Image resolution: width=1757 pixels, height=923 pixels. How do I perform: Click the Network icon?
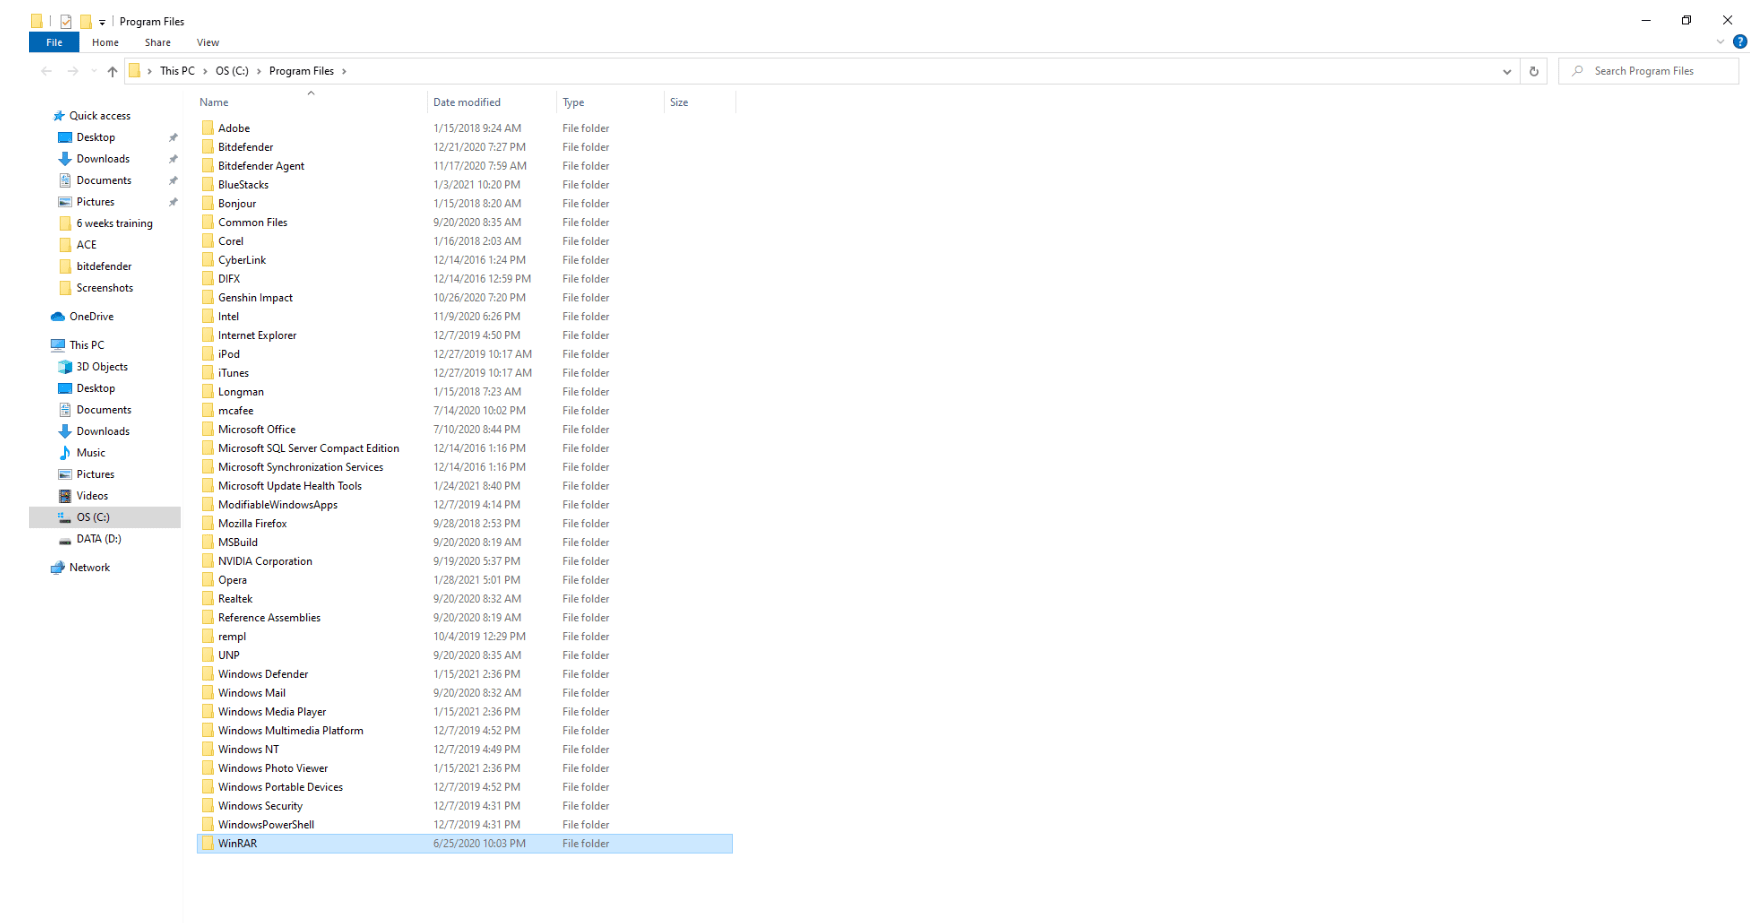tap(58, 568)
